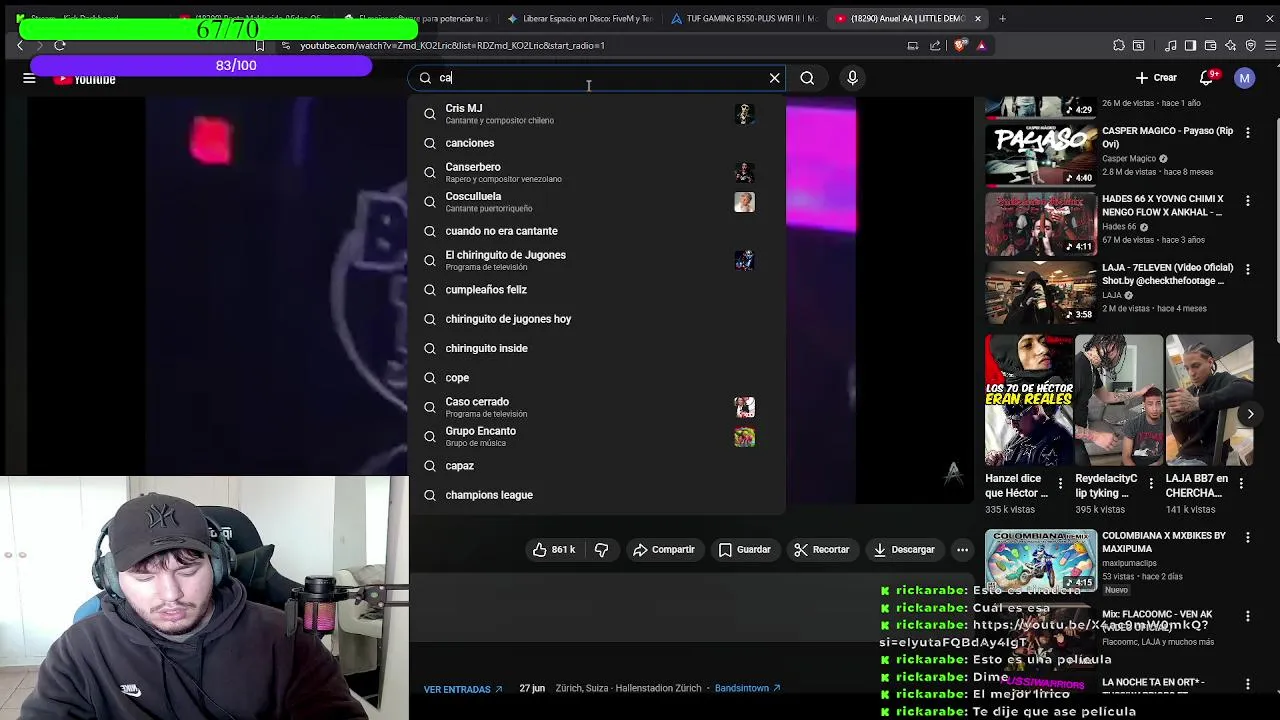The image size is (1280, 720).
Task: Open options for 'Hanzel dice que Héctor' short
Action: click(1060, 484)
